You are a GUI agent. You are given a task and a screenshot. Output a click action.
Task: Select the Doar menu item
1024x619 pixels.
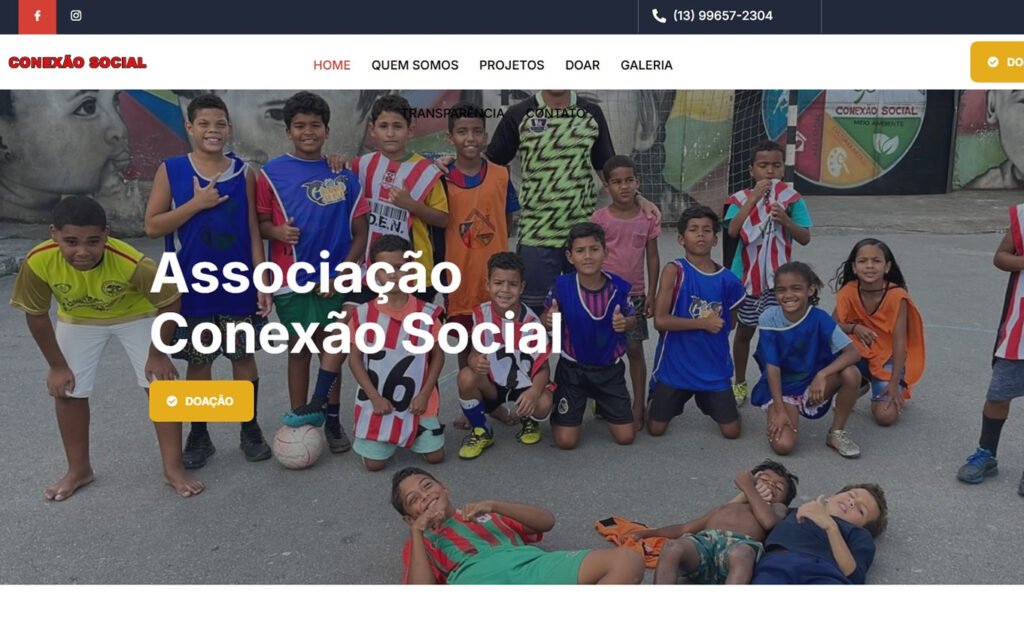click(583, 65)
